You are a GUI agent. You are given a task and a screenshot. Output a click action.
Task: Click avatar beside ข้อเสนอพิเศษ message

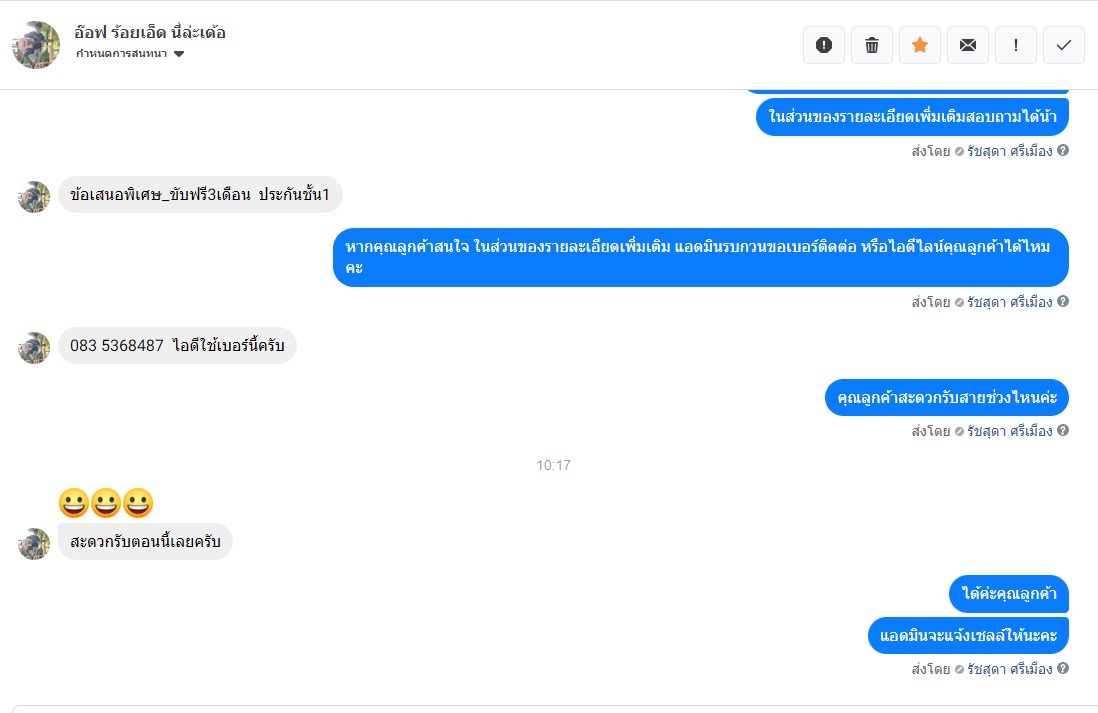[x=34, y=197]
